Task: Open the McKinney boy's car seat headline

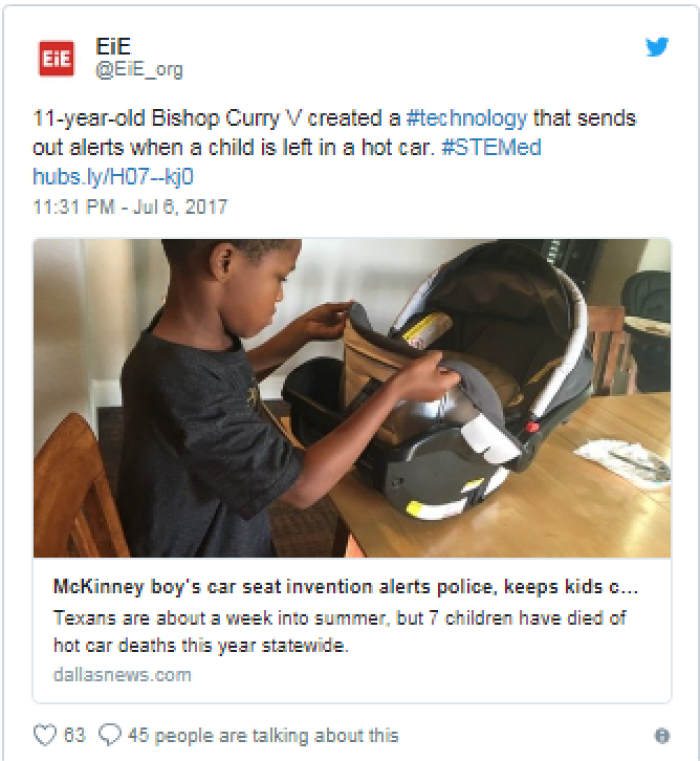Action: tap(345, 587)
